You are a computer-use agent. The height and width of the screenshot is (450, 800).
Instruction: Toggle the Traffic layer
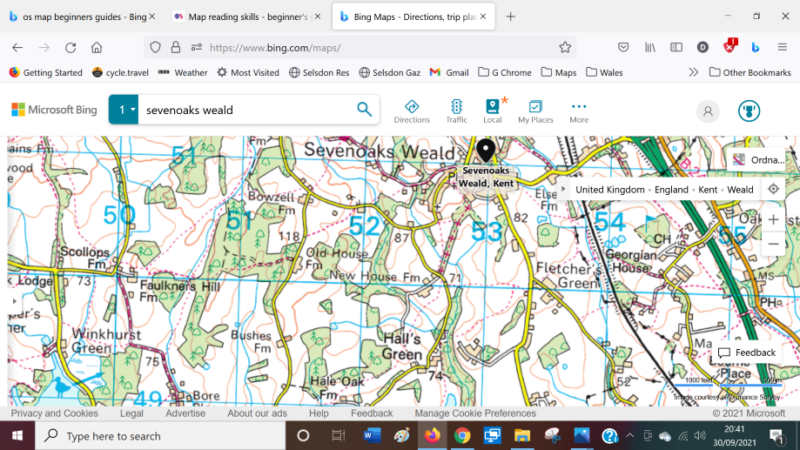(456, 111)
